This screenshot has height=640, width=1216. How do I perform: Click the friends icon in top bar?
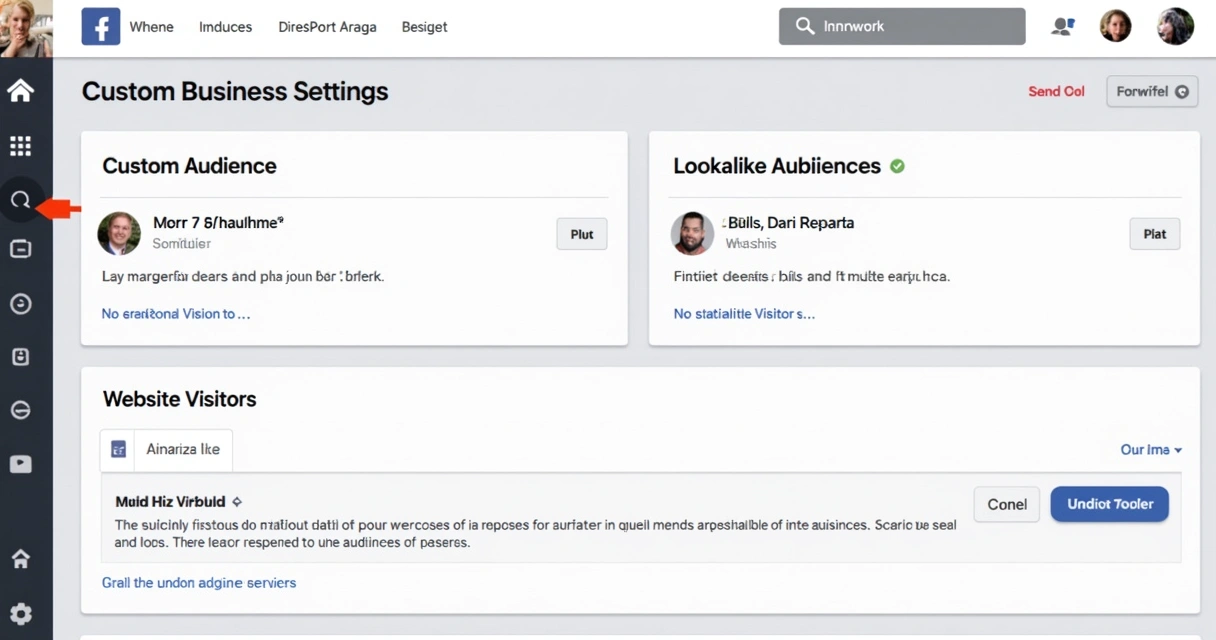point(1063,27)
